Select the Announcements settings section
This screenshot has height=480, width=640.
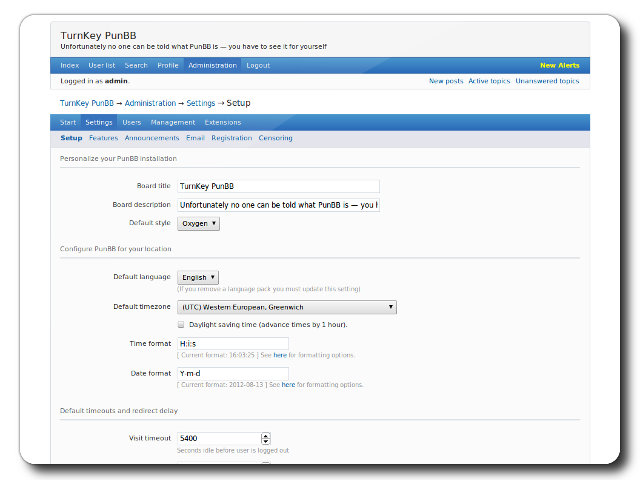[152, 138]
